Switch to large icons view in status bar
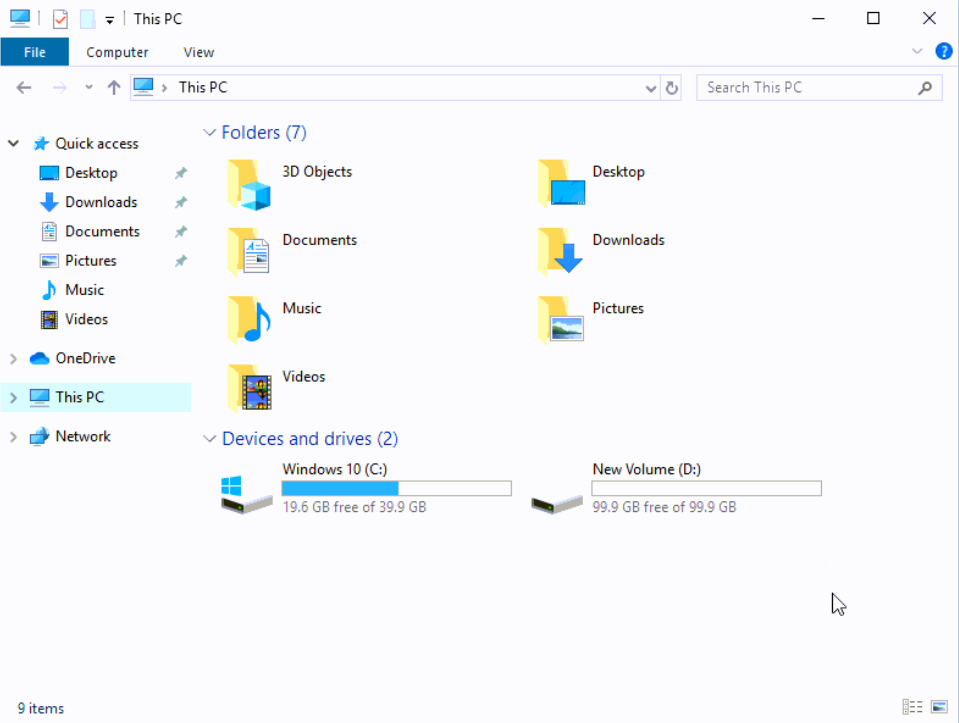The image size is (959, 723). (x=939, y=707)
